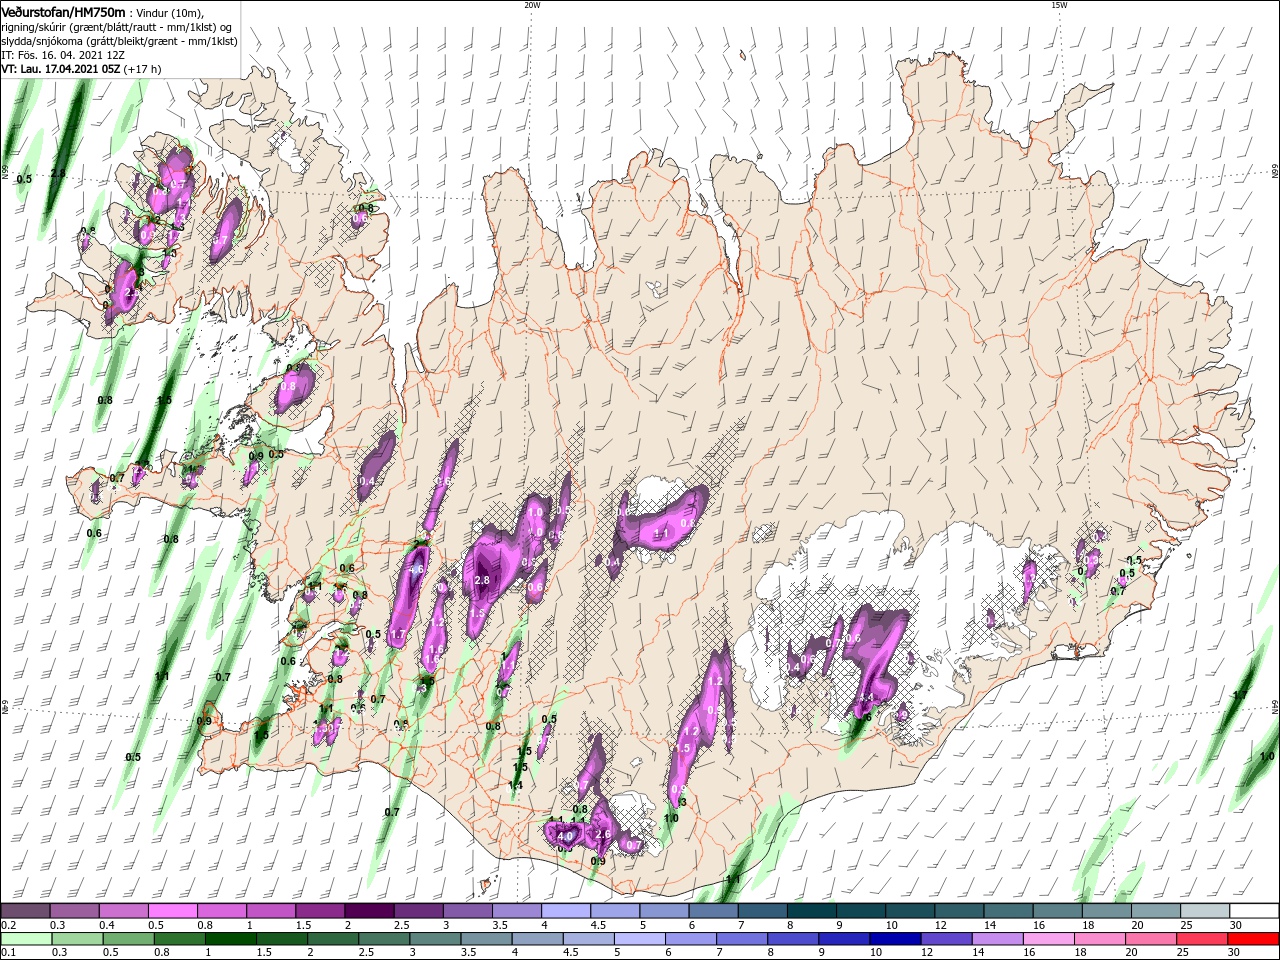This screenshot has height=960, width=1280.
Task: Select the darkest green 1 rain scale swatch
Action: (230, 939)
